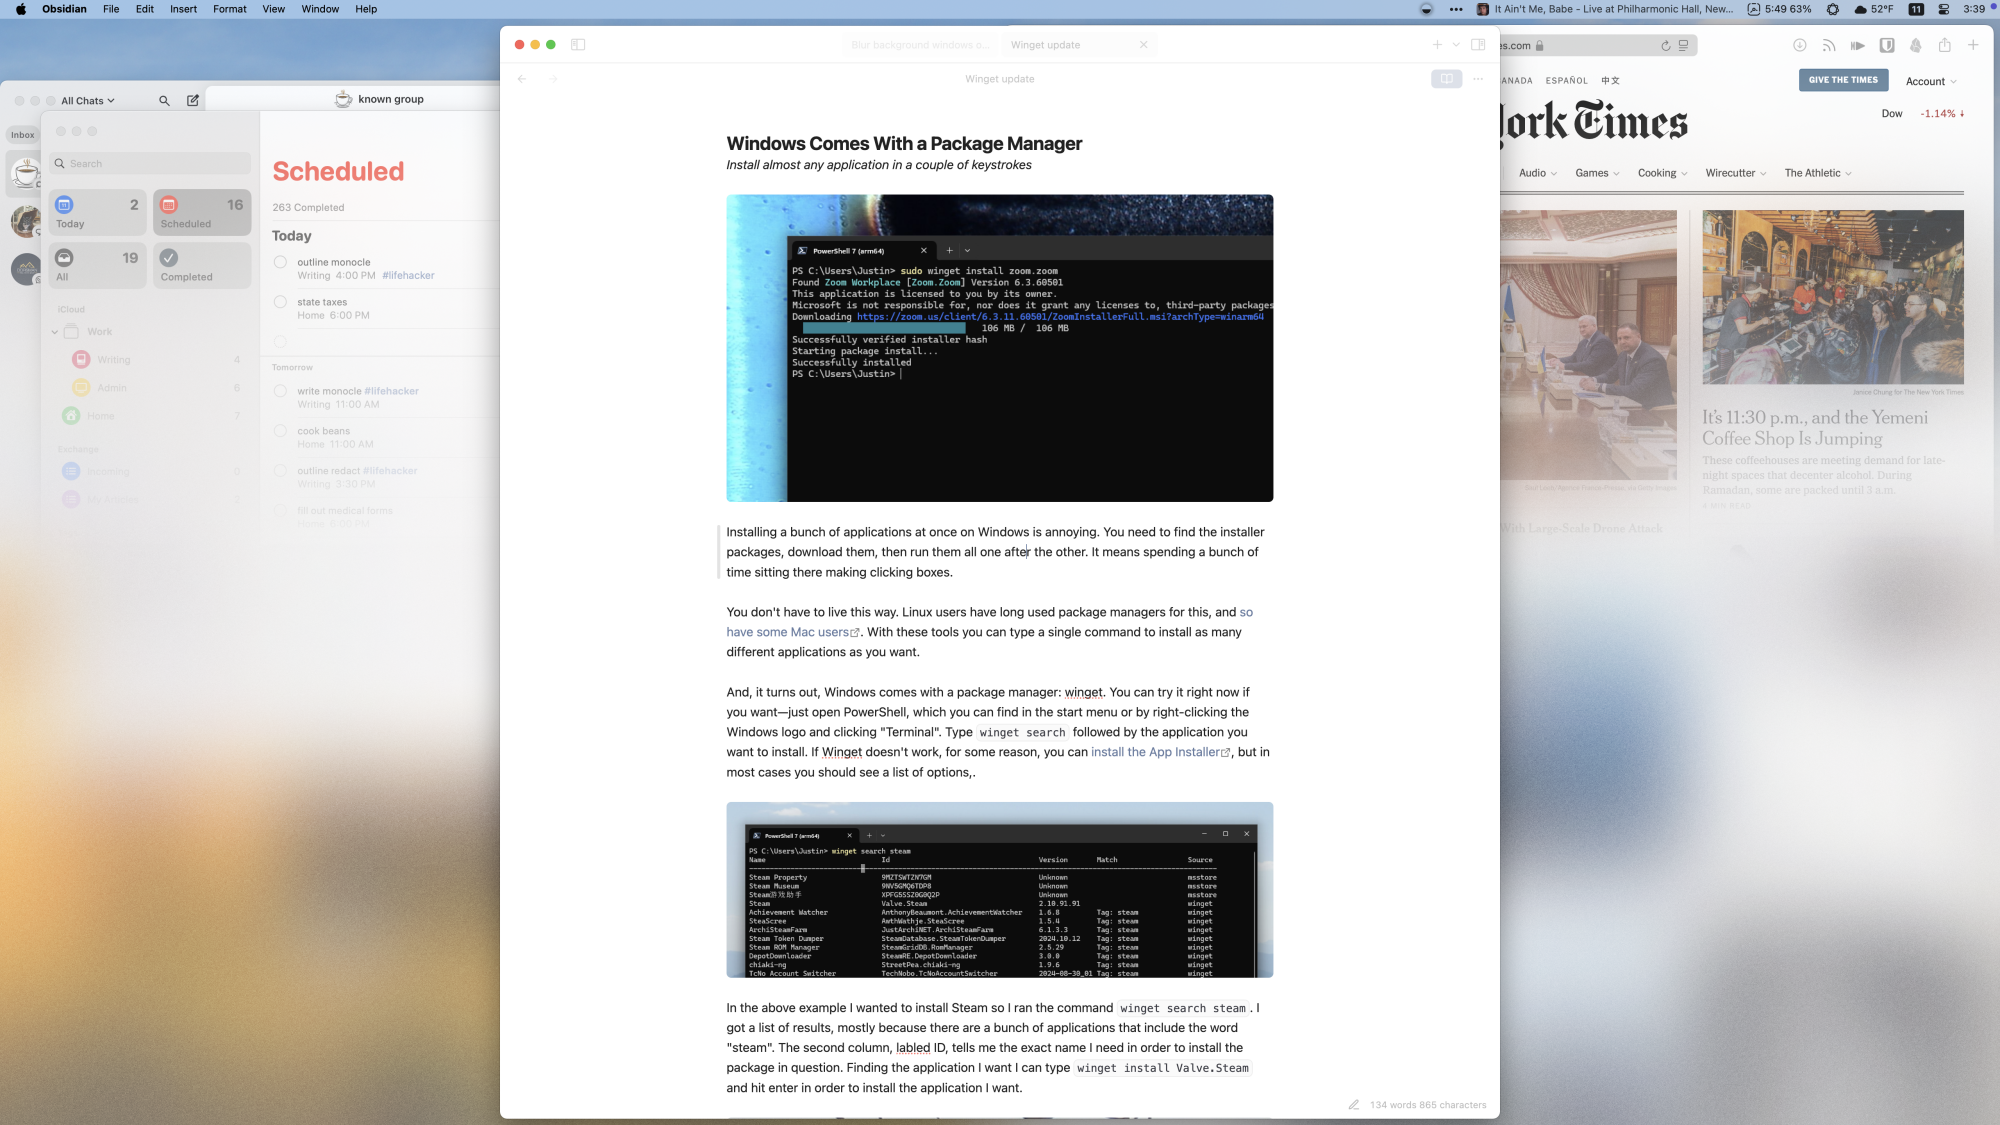Open Control Center in the menu bar
The image size is (2000, 1125).
[1943, 9]
